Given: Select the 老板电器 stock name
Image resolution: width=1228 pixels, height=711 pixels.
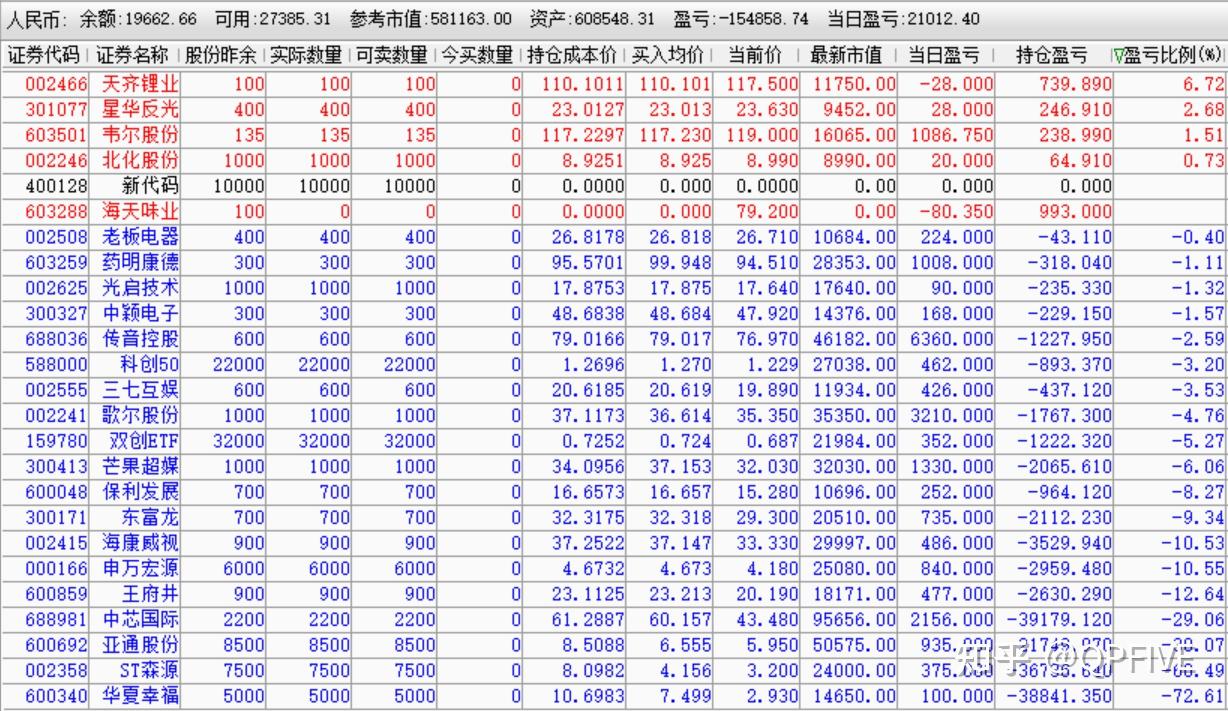Looking at the screenshot, I should tap(140, 236).
